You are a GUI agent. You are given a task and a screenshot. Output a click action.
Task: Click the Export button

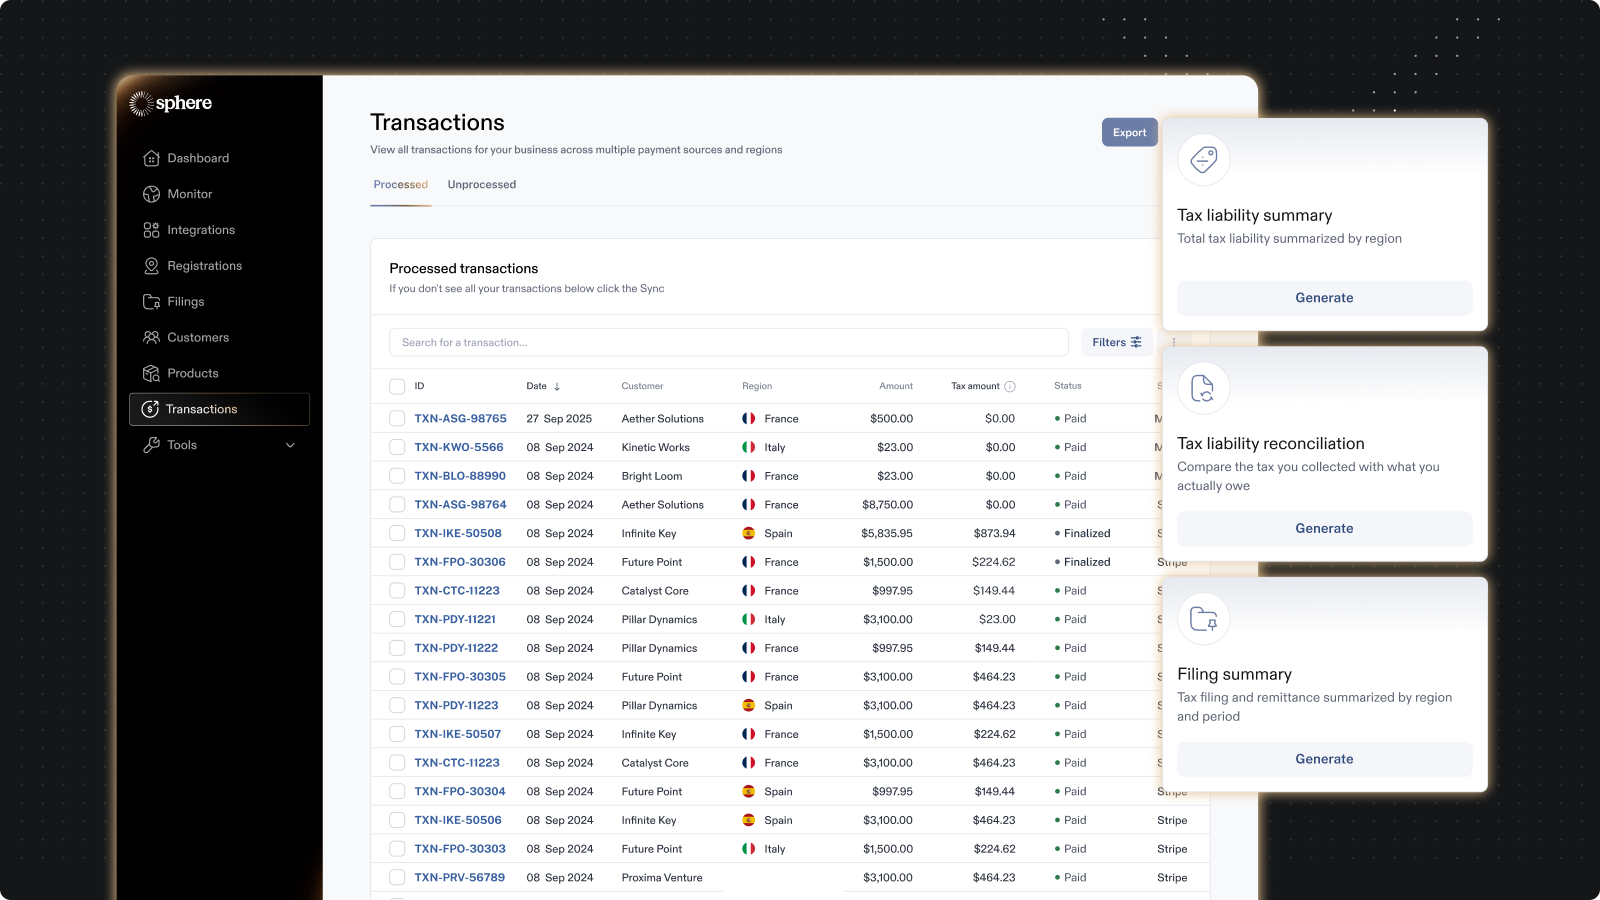coord(1130,132)
